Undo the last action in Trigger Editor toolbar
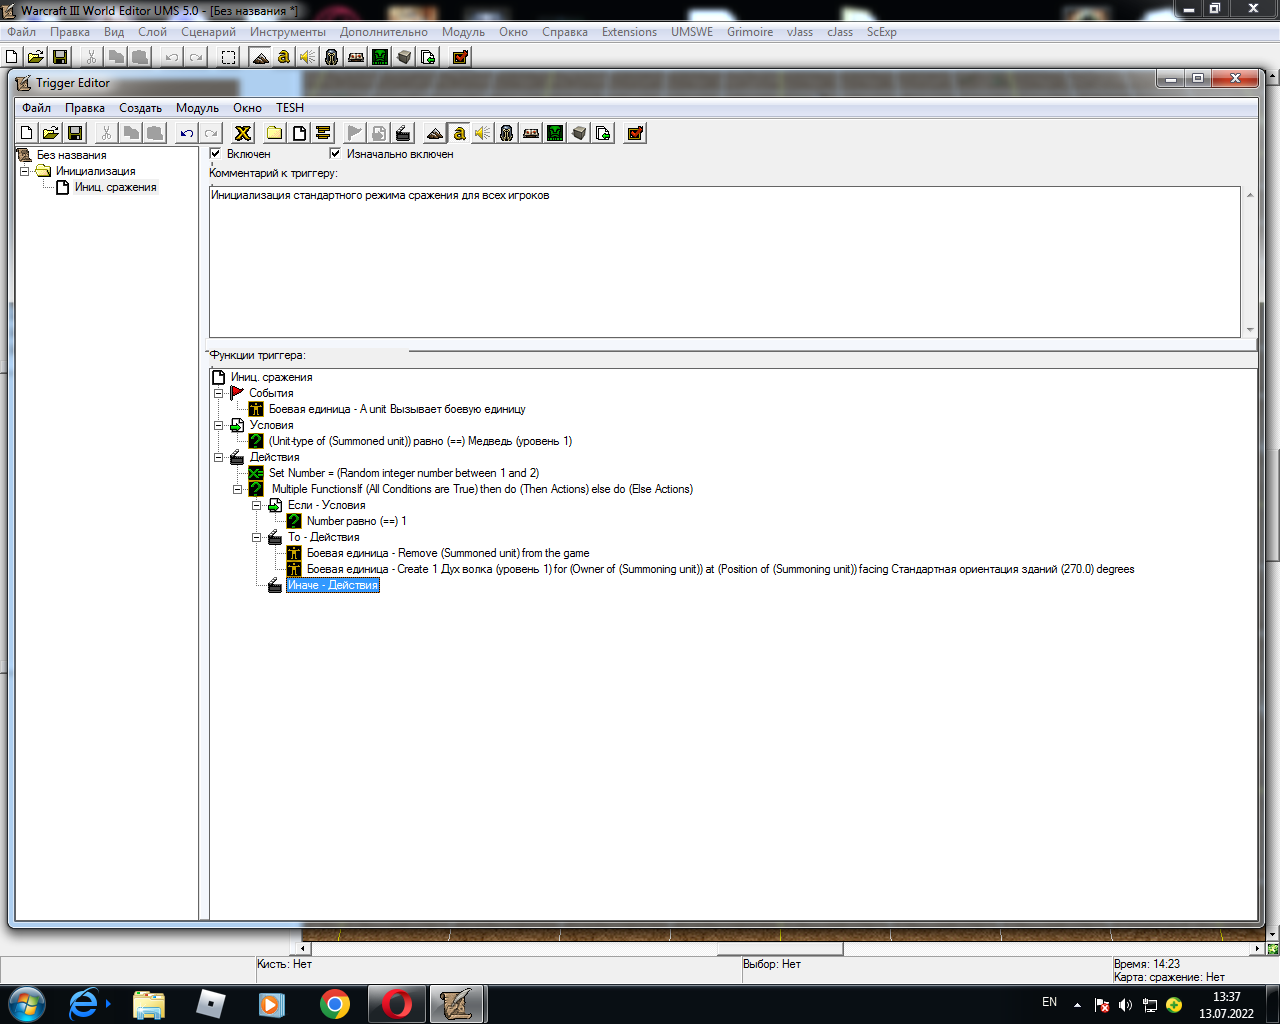 187,133
